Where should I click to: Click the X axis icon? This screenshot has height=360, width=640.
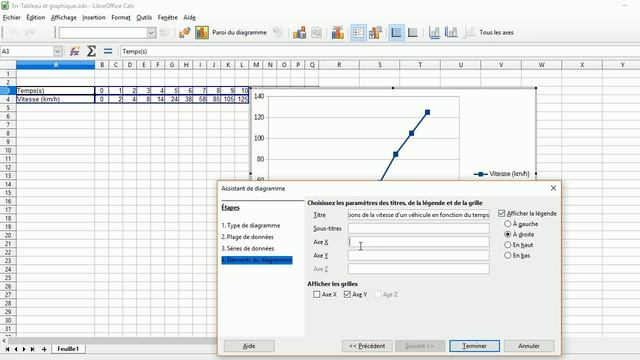(x=434, y=33)
